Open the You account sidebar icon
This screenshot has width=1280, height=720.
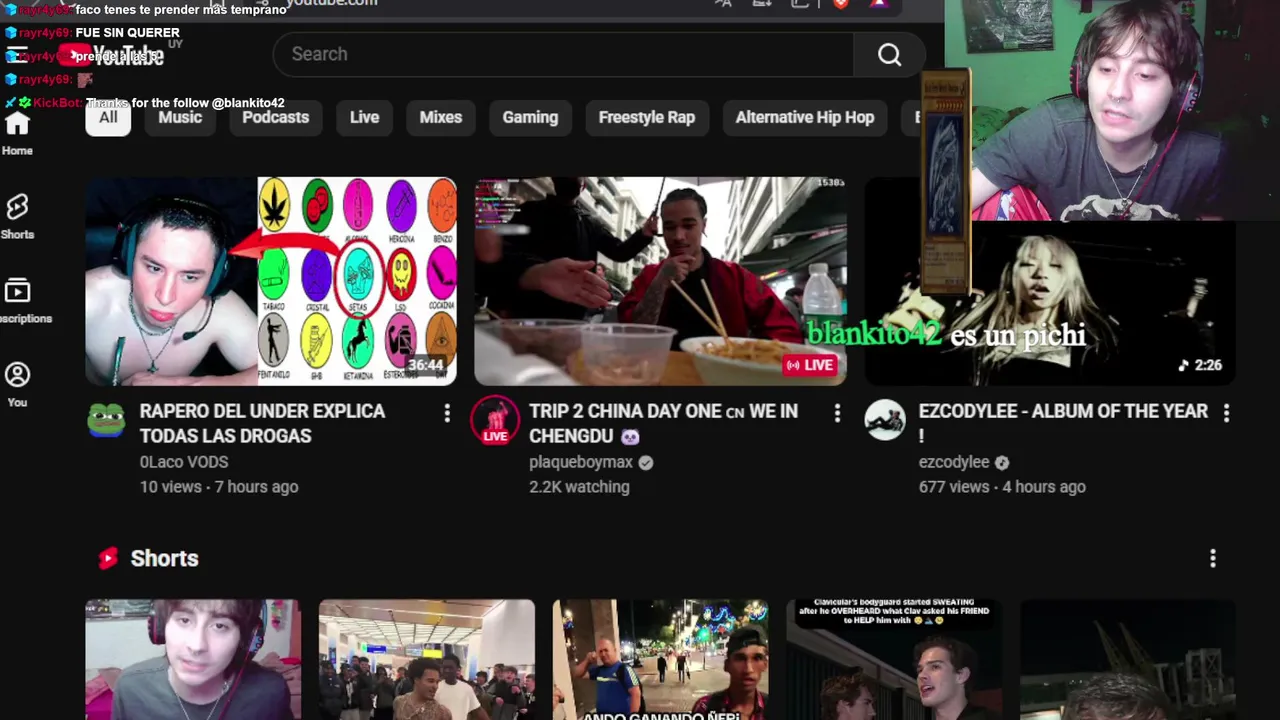17,375
